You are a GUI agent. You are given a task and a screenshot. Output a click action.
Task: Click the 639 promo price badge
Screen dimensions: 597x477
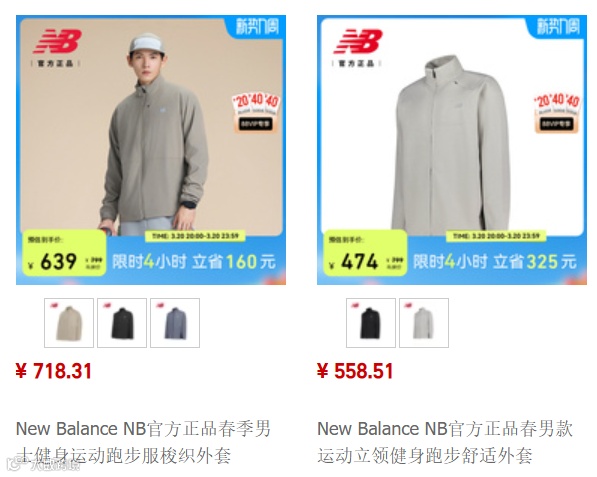(x=64, y=253)
